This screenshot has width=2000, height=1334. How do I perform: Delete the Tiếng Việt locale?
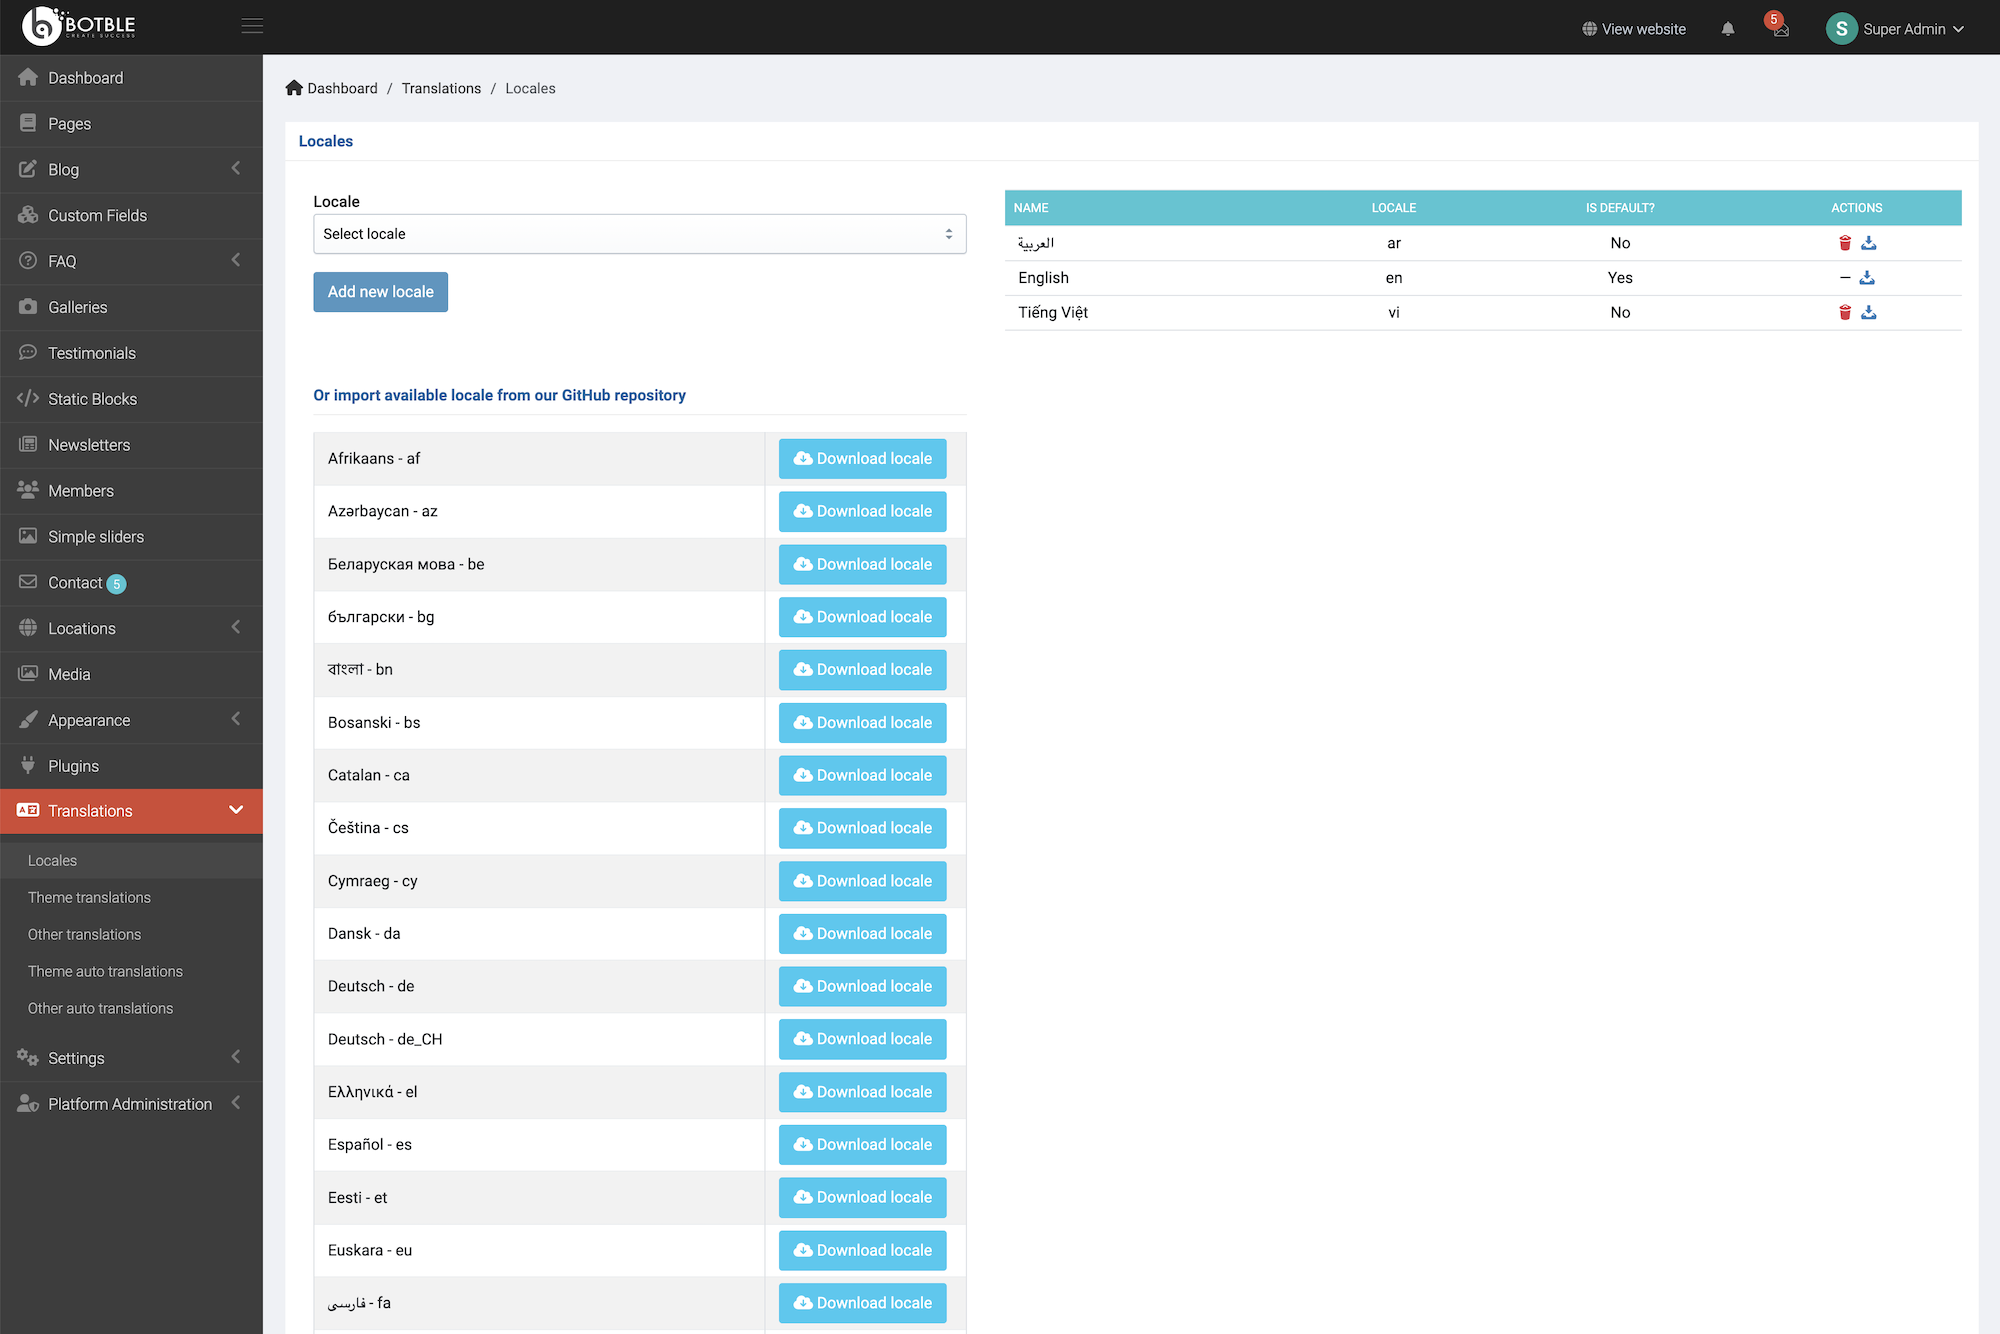pyautogui.click(x=1845, y=313)
